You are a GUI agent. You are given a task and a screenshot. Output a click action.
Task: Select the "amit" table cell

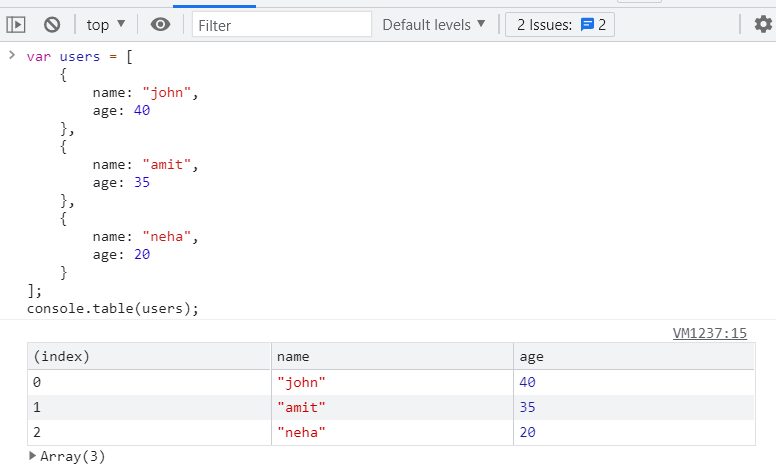(392, 408)
